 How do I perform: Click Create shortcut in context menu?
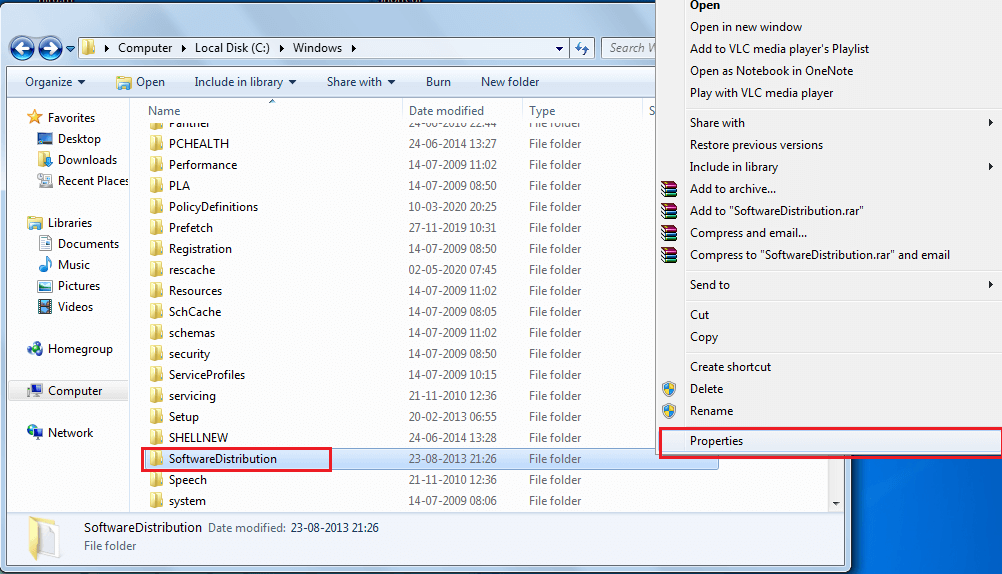(x=730, y=367)
